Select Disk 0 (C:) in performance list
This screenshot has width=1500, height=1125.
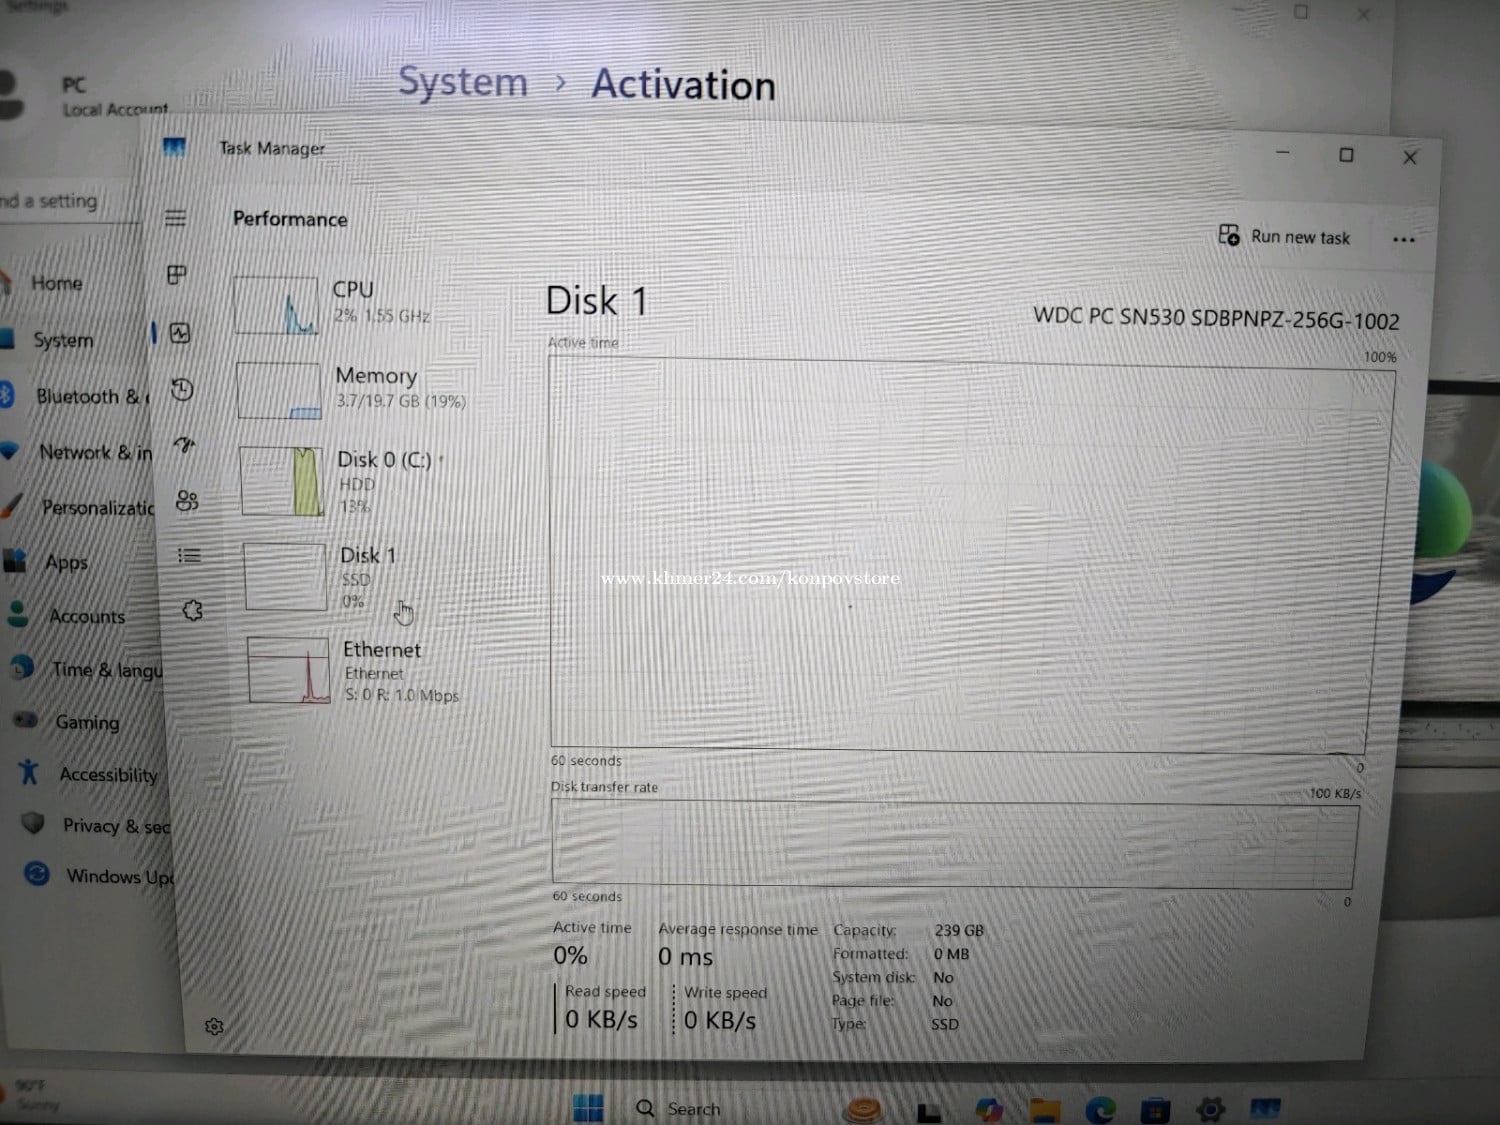340,482
